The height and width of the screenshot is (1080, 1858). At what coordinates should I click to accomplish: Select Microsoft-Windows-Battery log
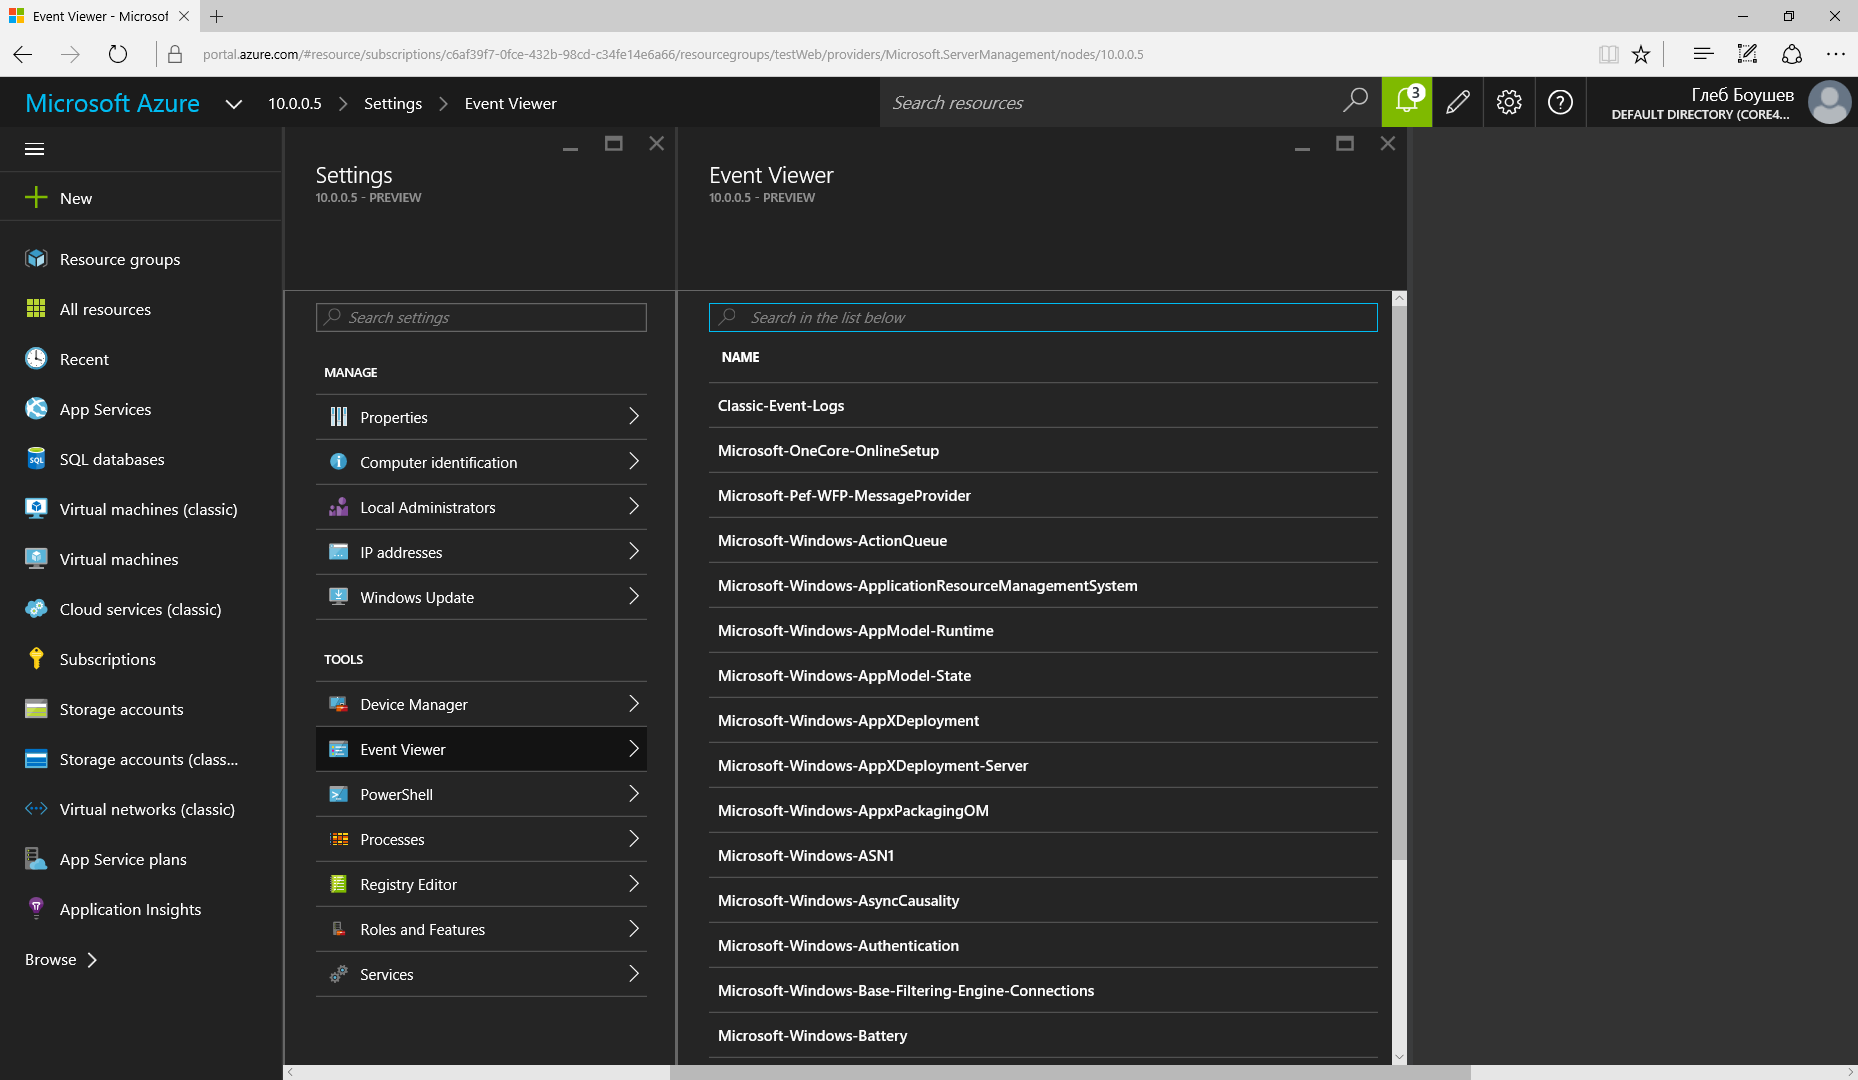tap(1043, 1035)
